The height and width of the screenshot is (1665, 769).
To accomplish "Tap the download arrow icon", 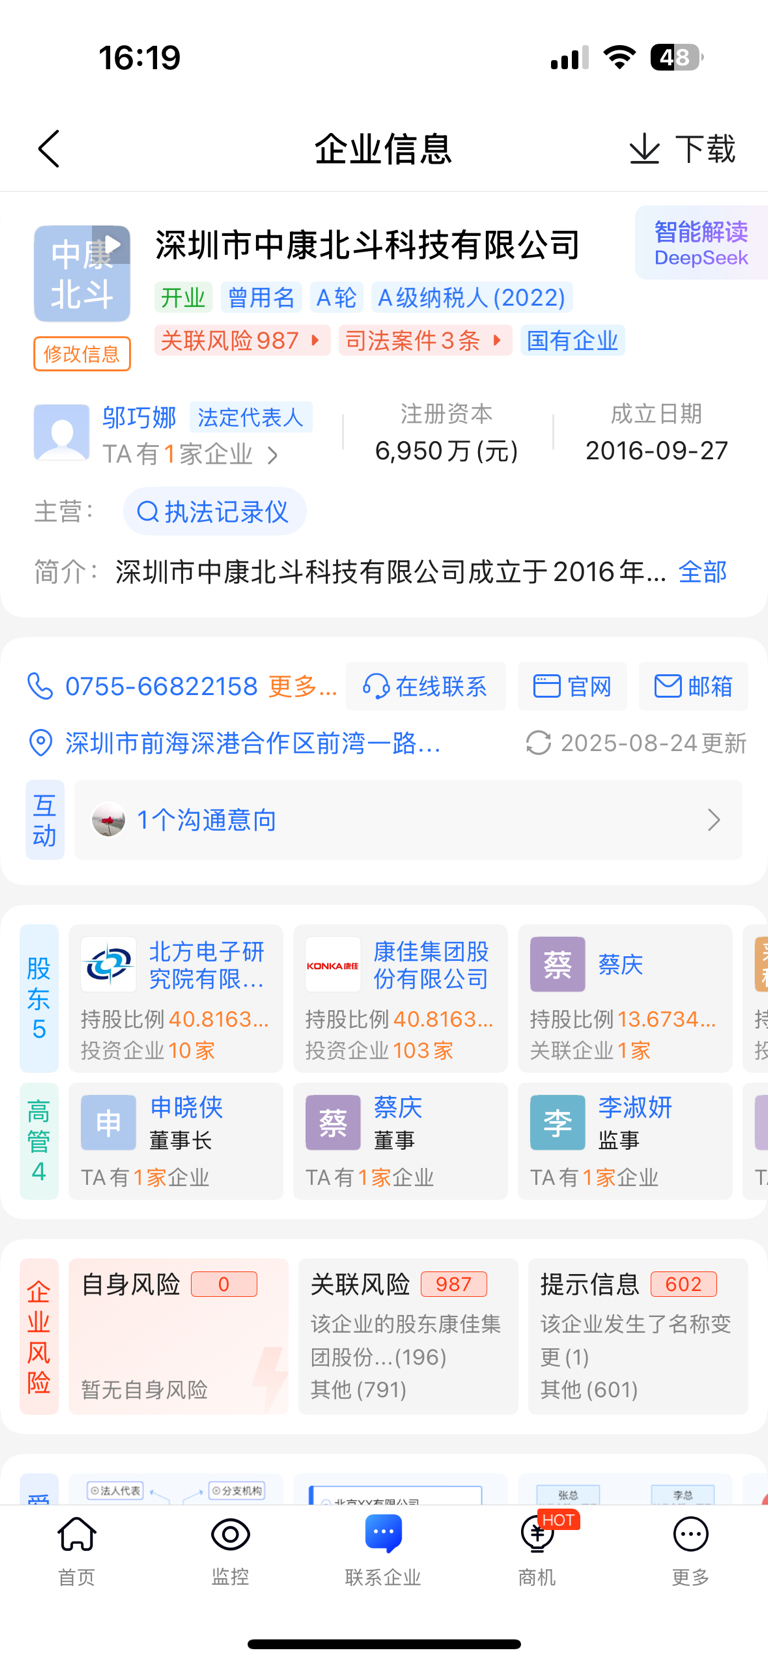I will pos(645,149).
